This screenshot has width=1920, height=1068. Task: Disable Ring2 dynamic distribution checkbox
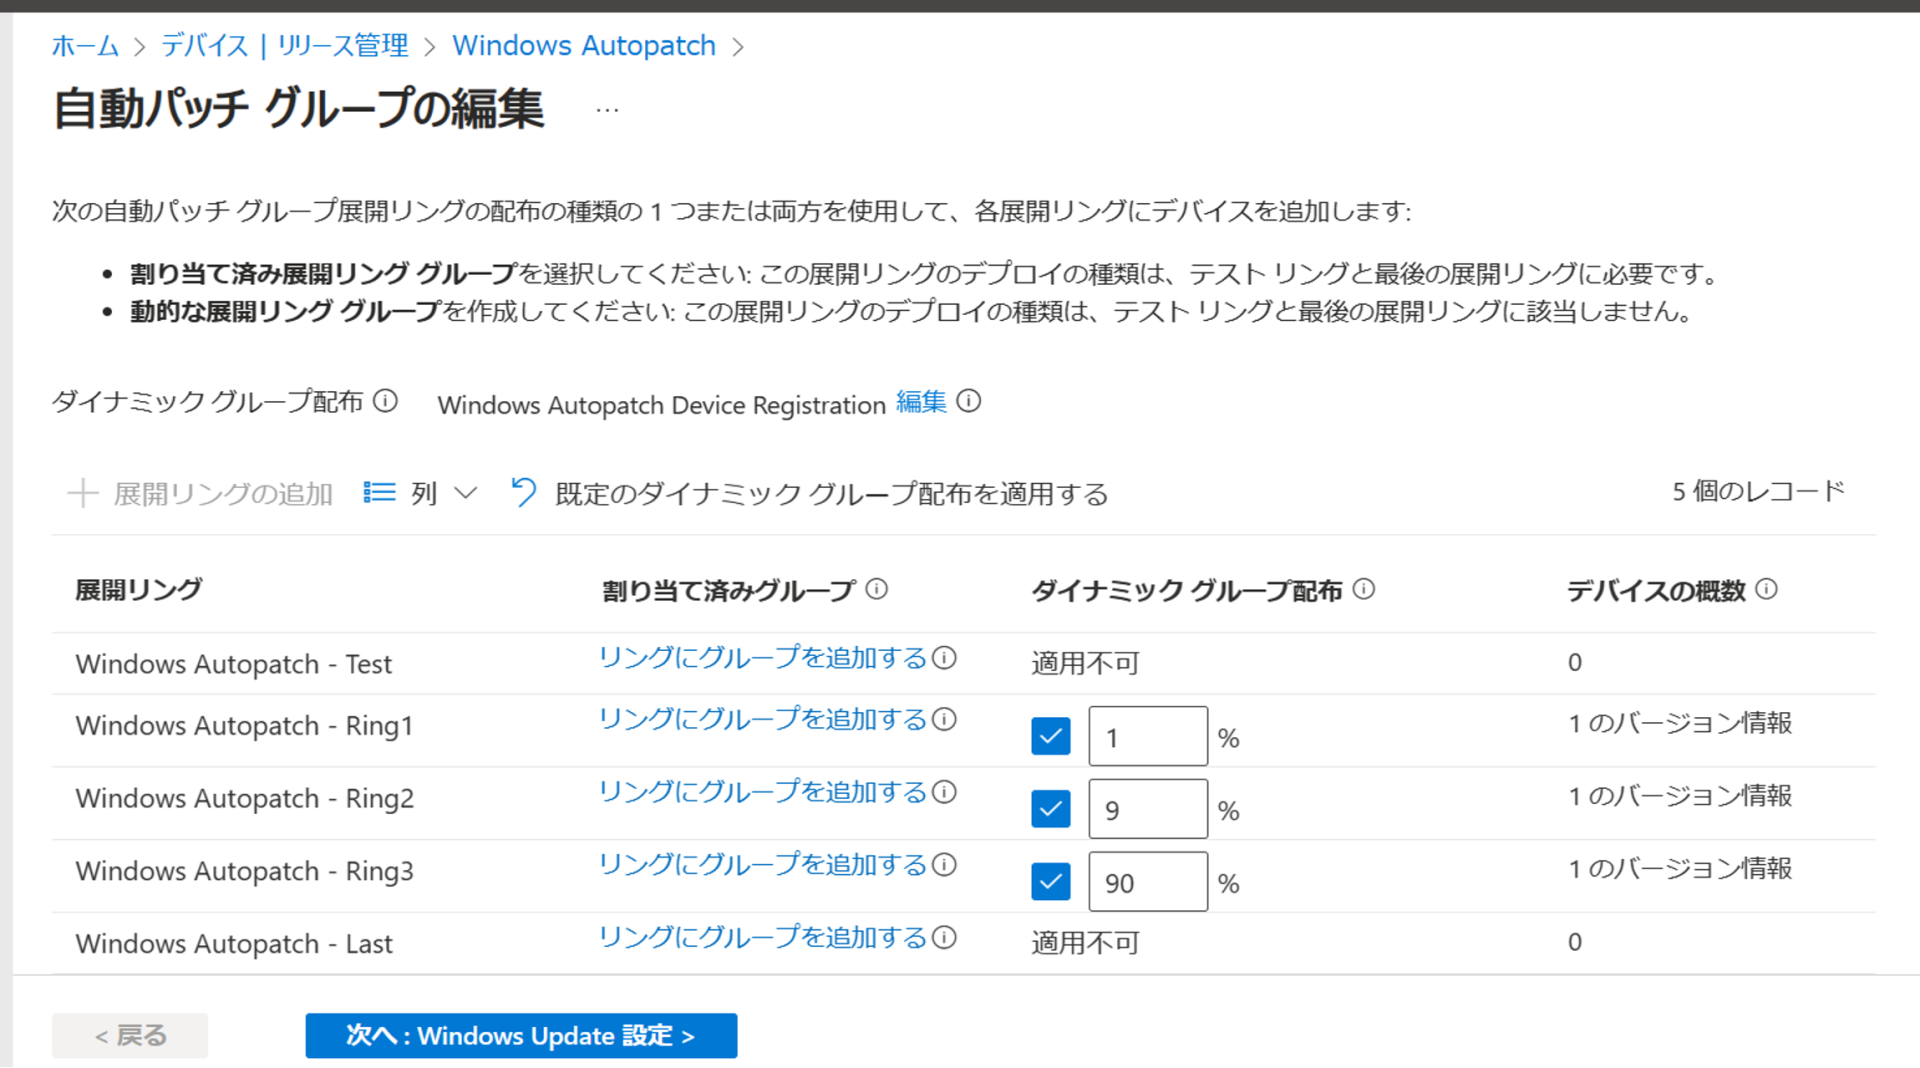[1050, 808]
